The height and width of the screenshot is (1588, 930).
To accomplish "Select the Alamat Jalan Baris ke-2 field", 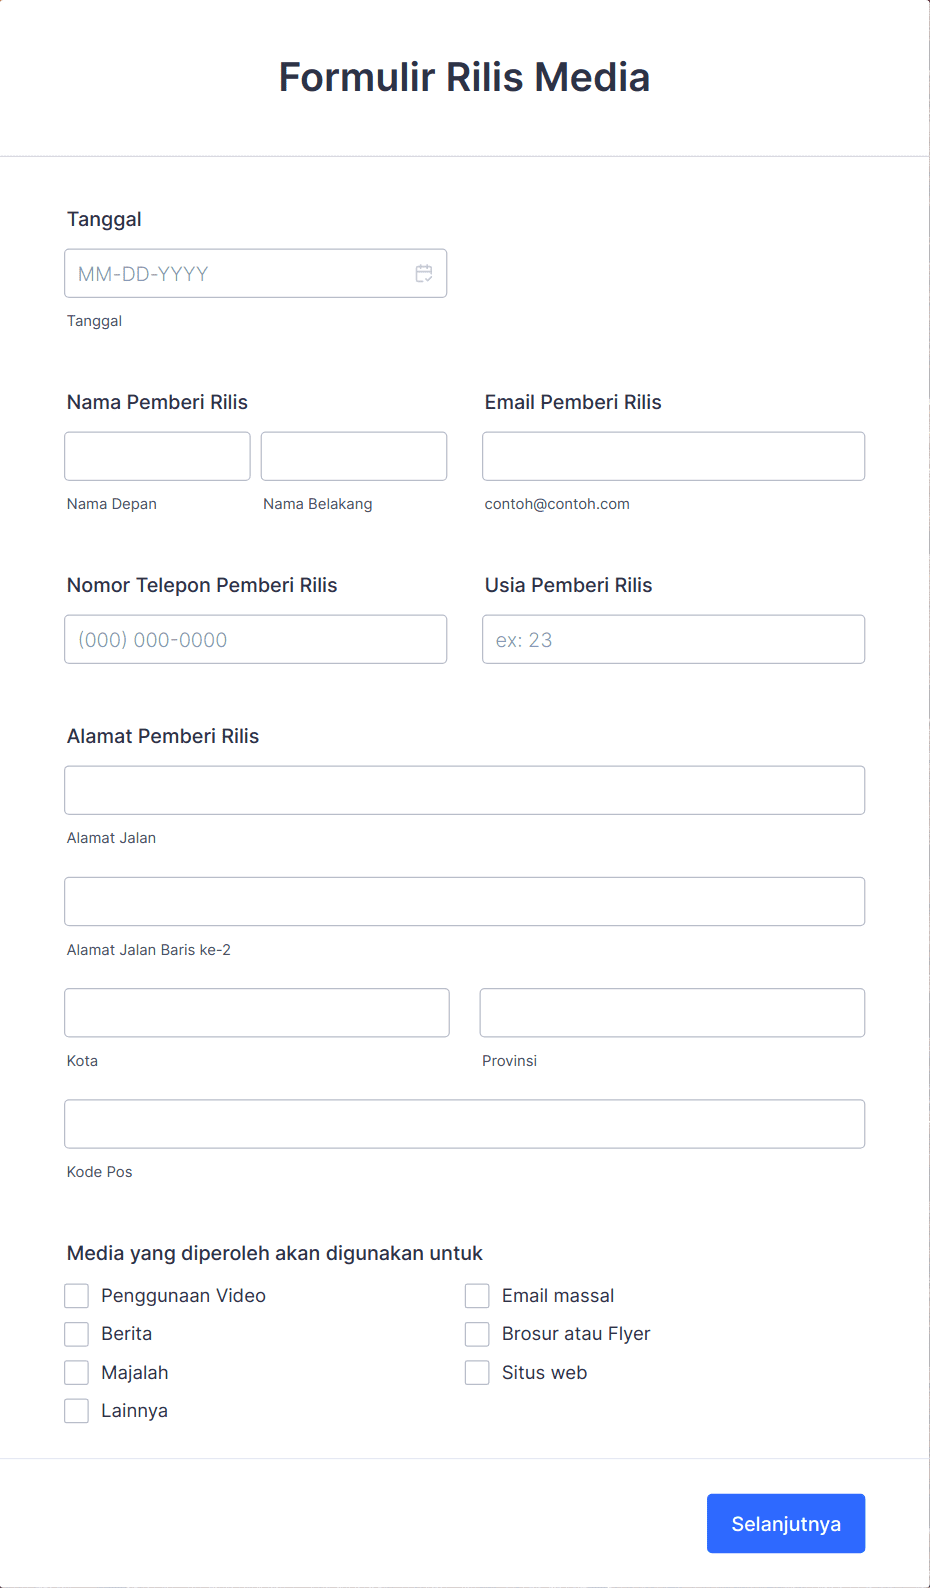I will (x=465, y=901).
